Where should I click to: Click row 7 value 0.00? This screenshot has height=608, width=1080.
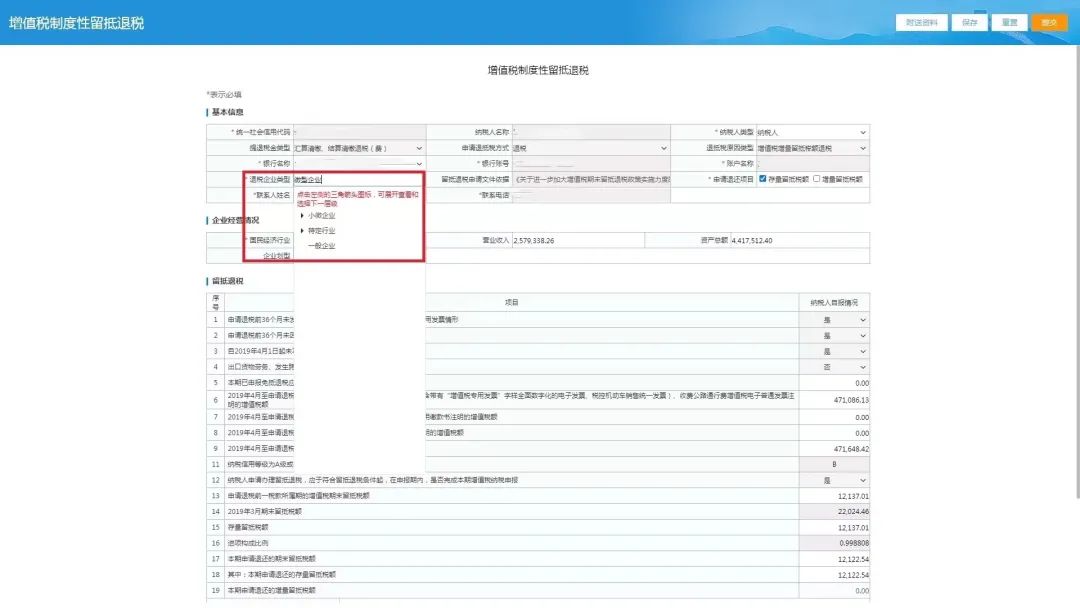pos(861,417)
